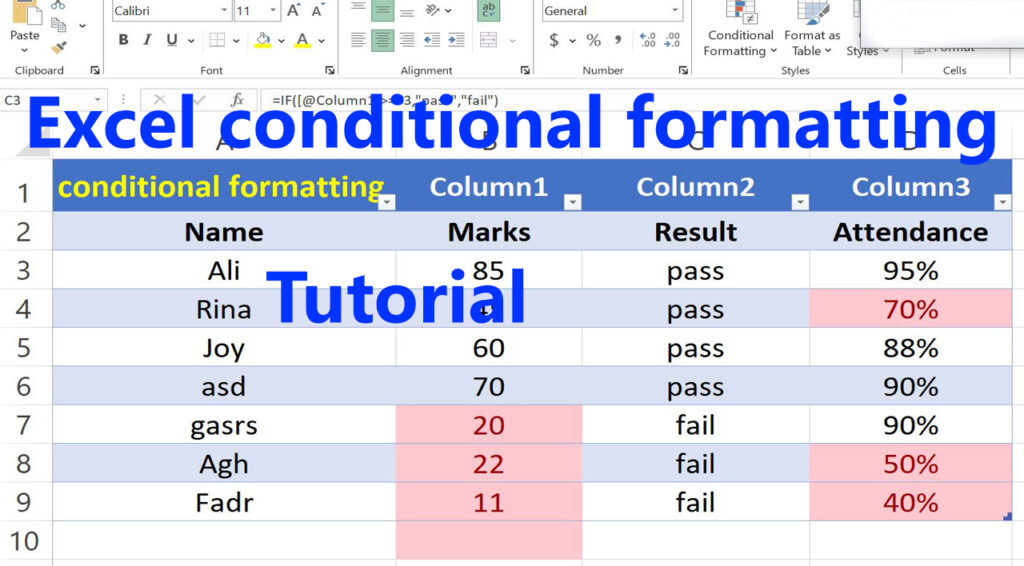Screen dimensions: 1024x566
Task: Click Increase Indent icon
Action: (x=456, y=40)
